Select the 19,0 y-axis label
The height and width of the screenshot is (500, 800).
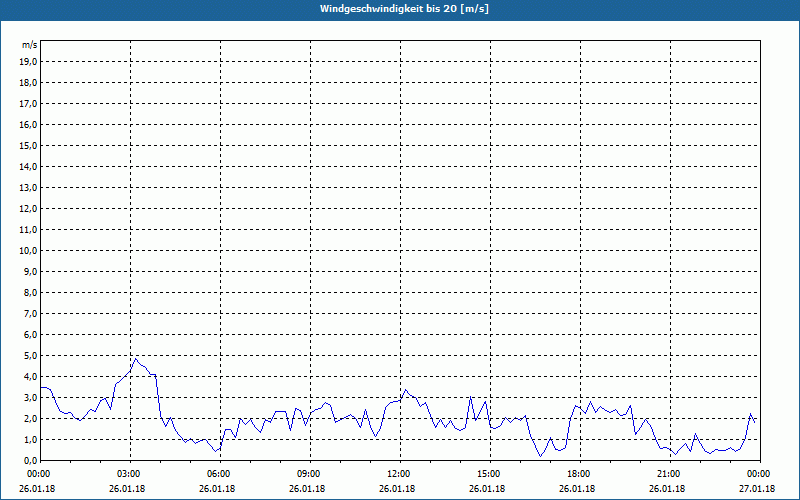29,62
